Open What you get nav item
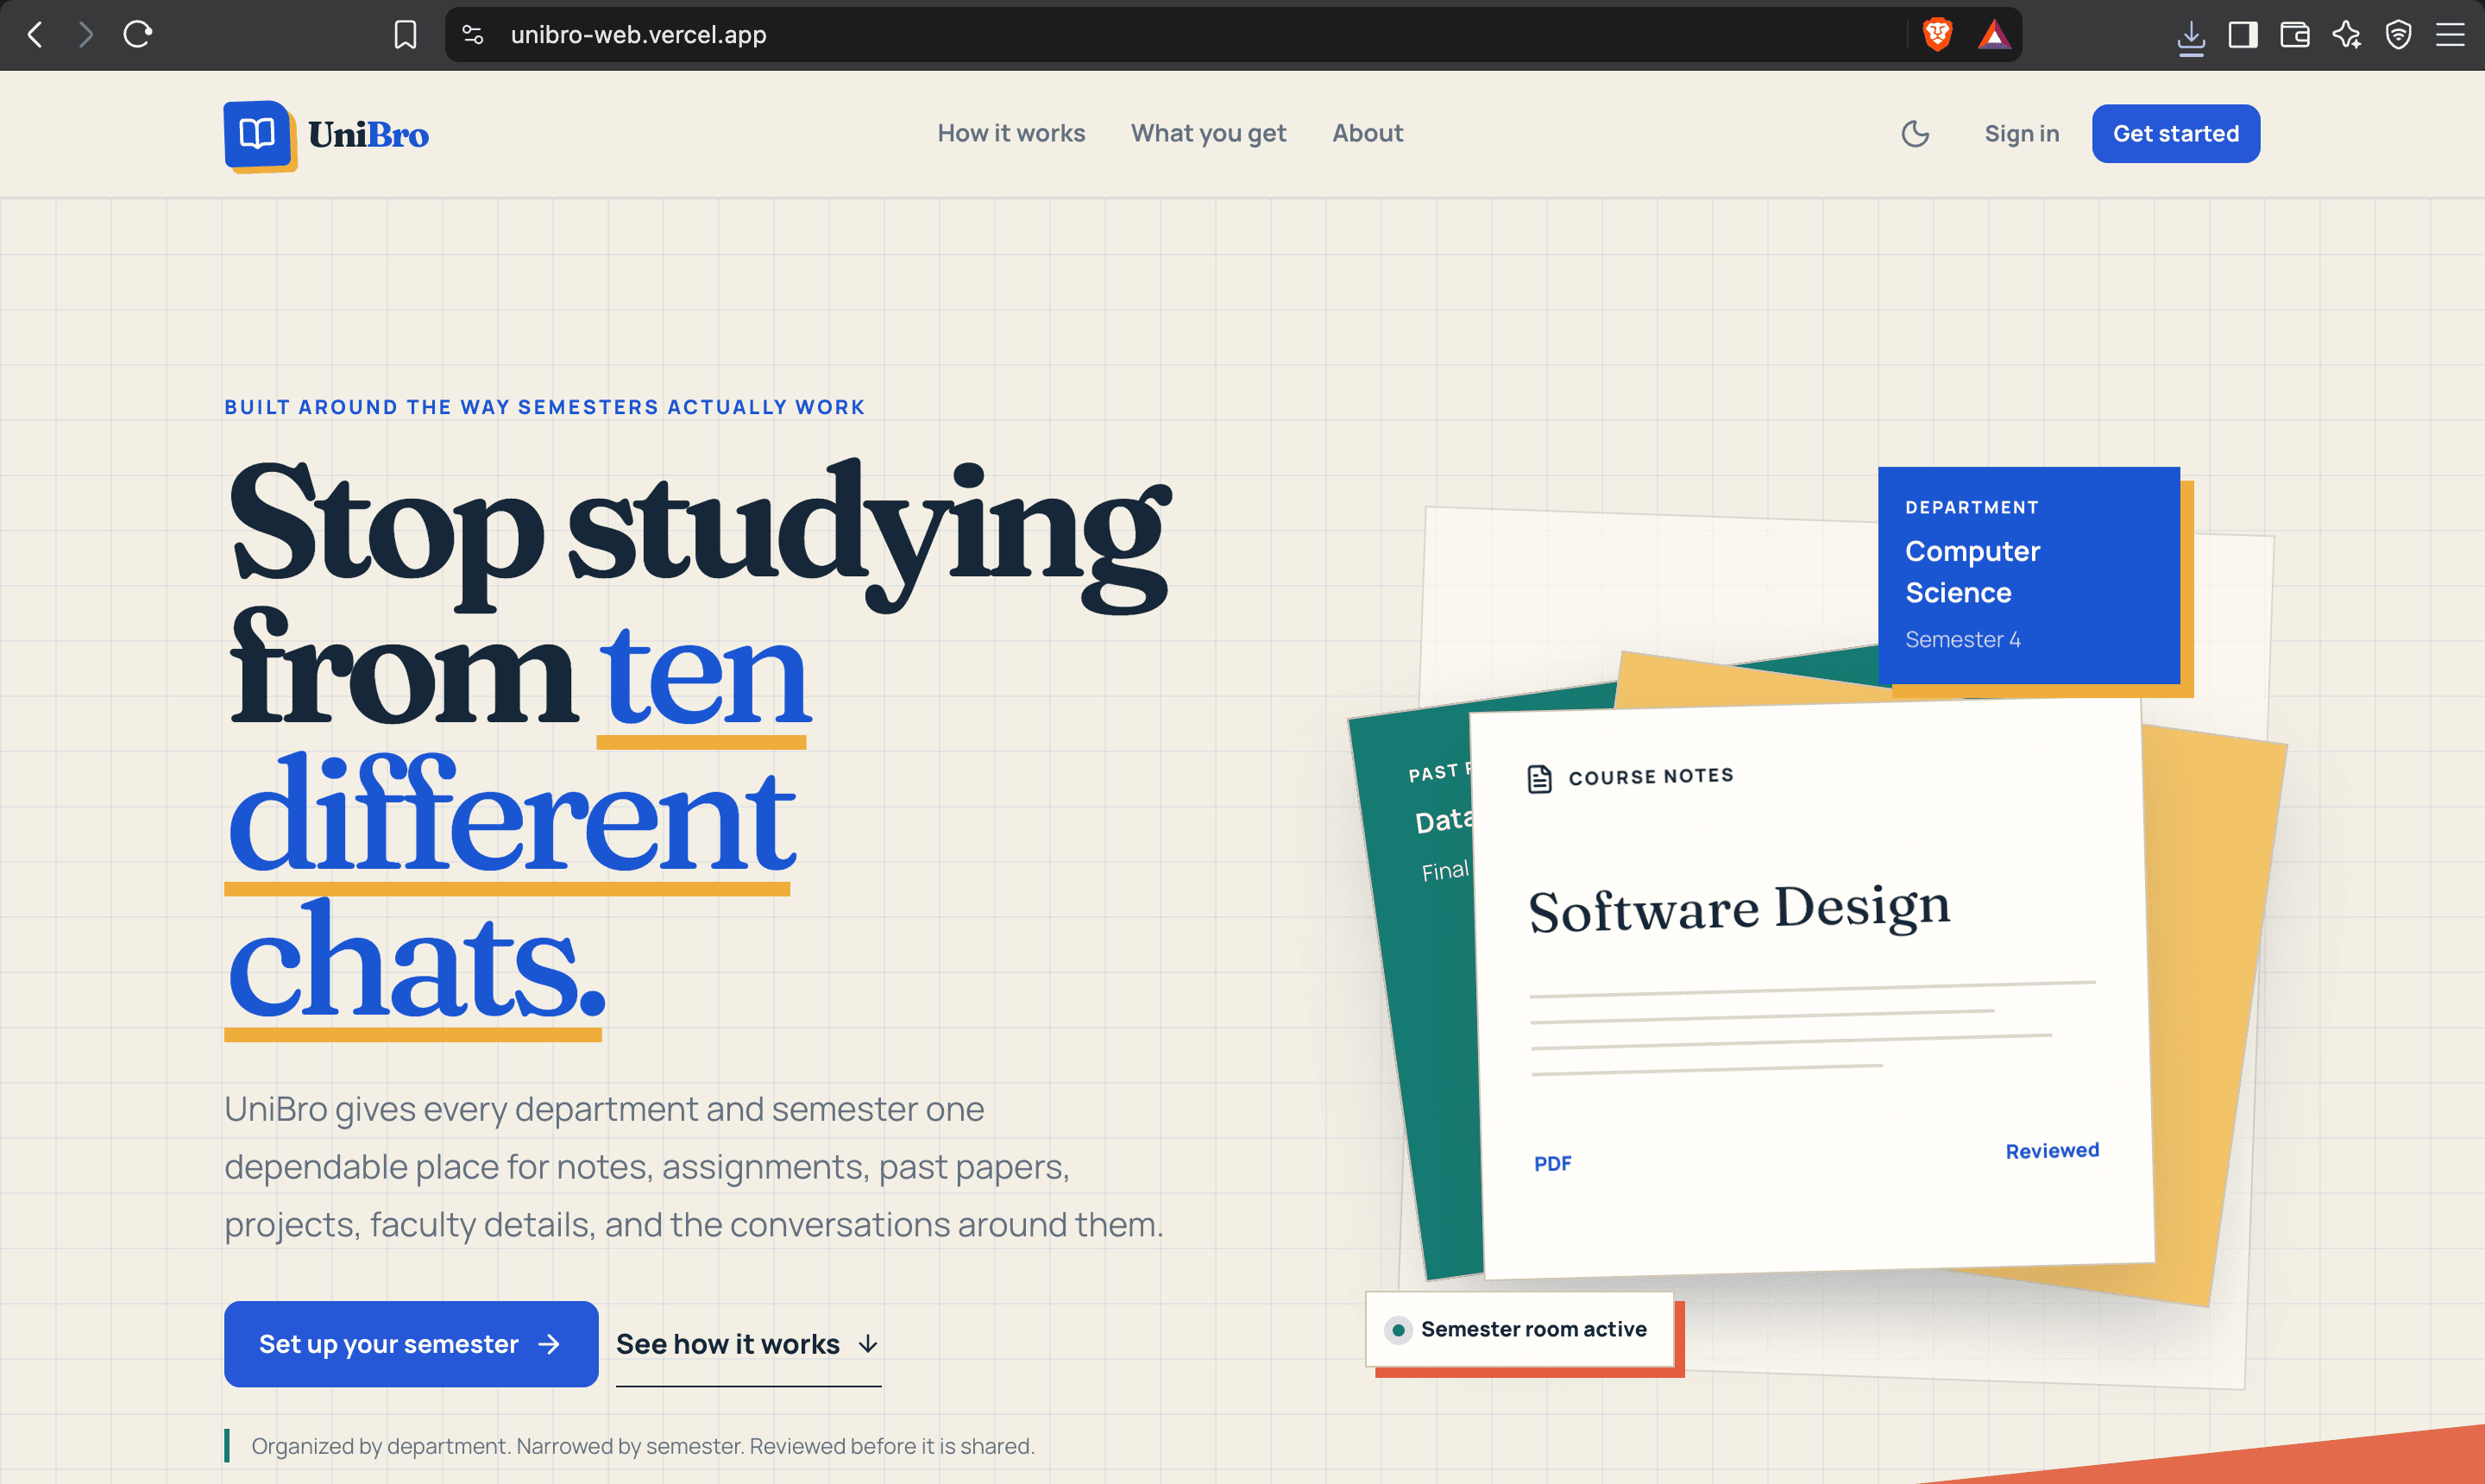Viewport: 2485px width, 1484px height. [x=1208, y=134]
